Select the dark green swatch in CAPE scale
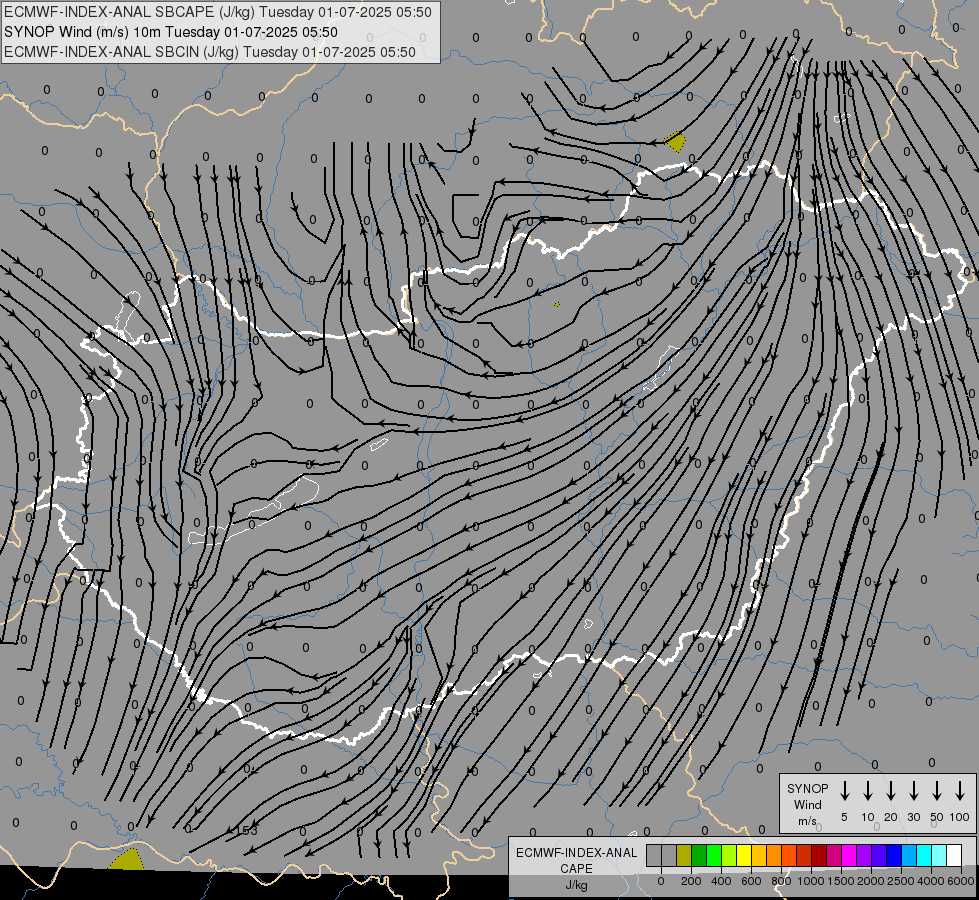The height and width of the screenshot is (900, 979). 699,855
